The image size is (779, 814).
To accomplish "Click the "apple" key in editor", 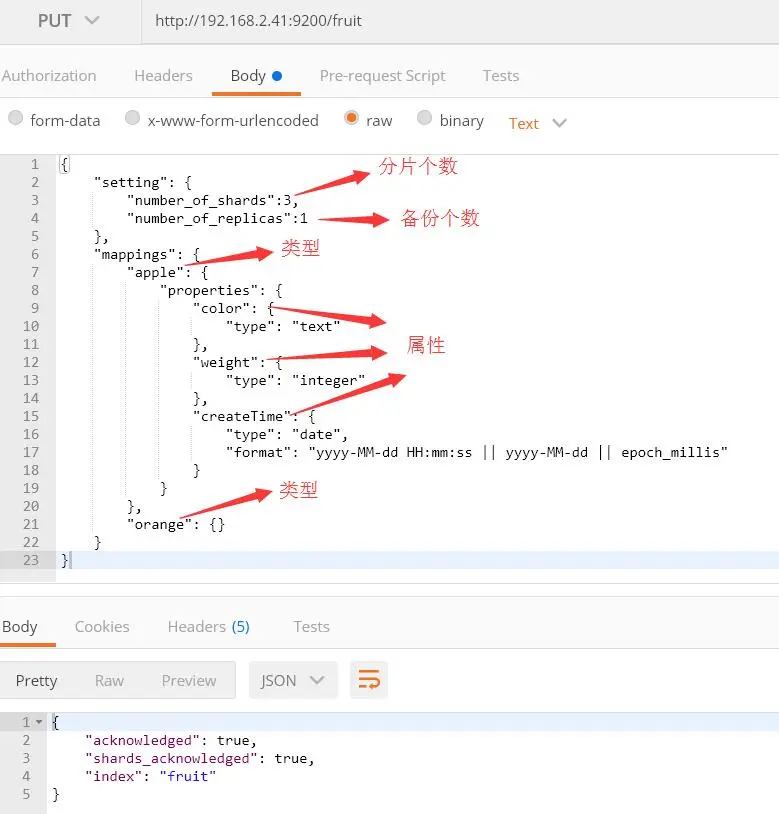I will pyautogui.click(x=155, y=273).
